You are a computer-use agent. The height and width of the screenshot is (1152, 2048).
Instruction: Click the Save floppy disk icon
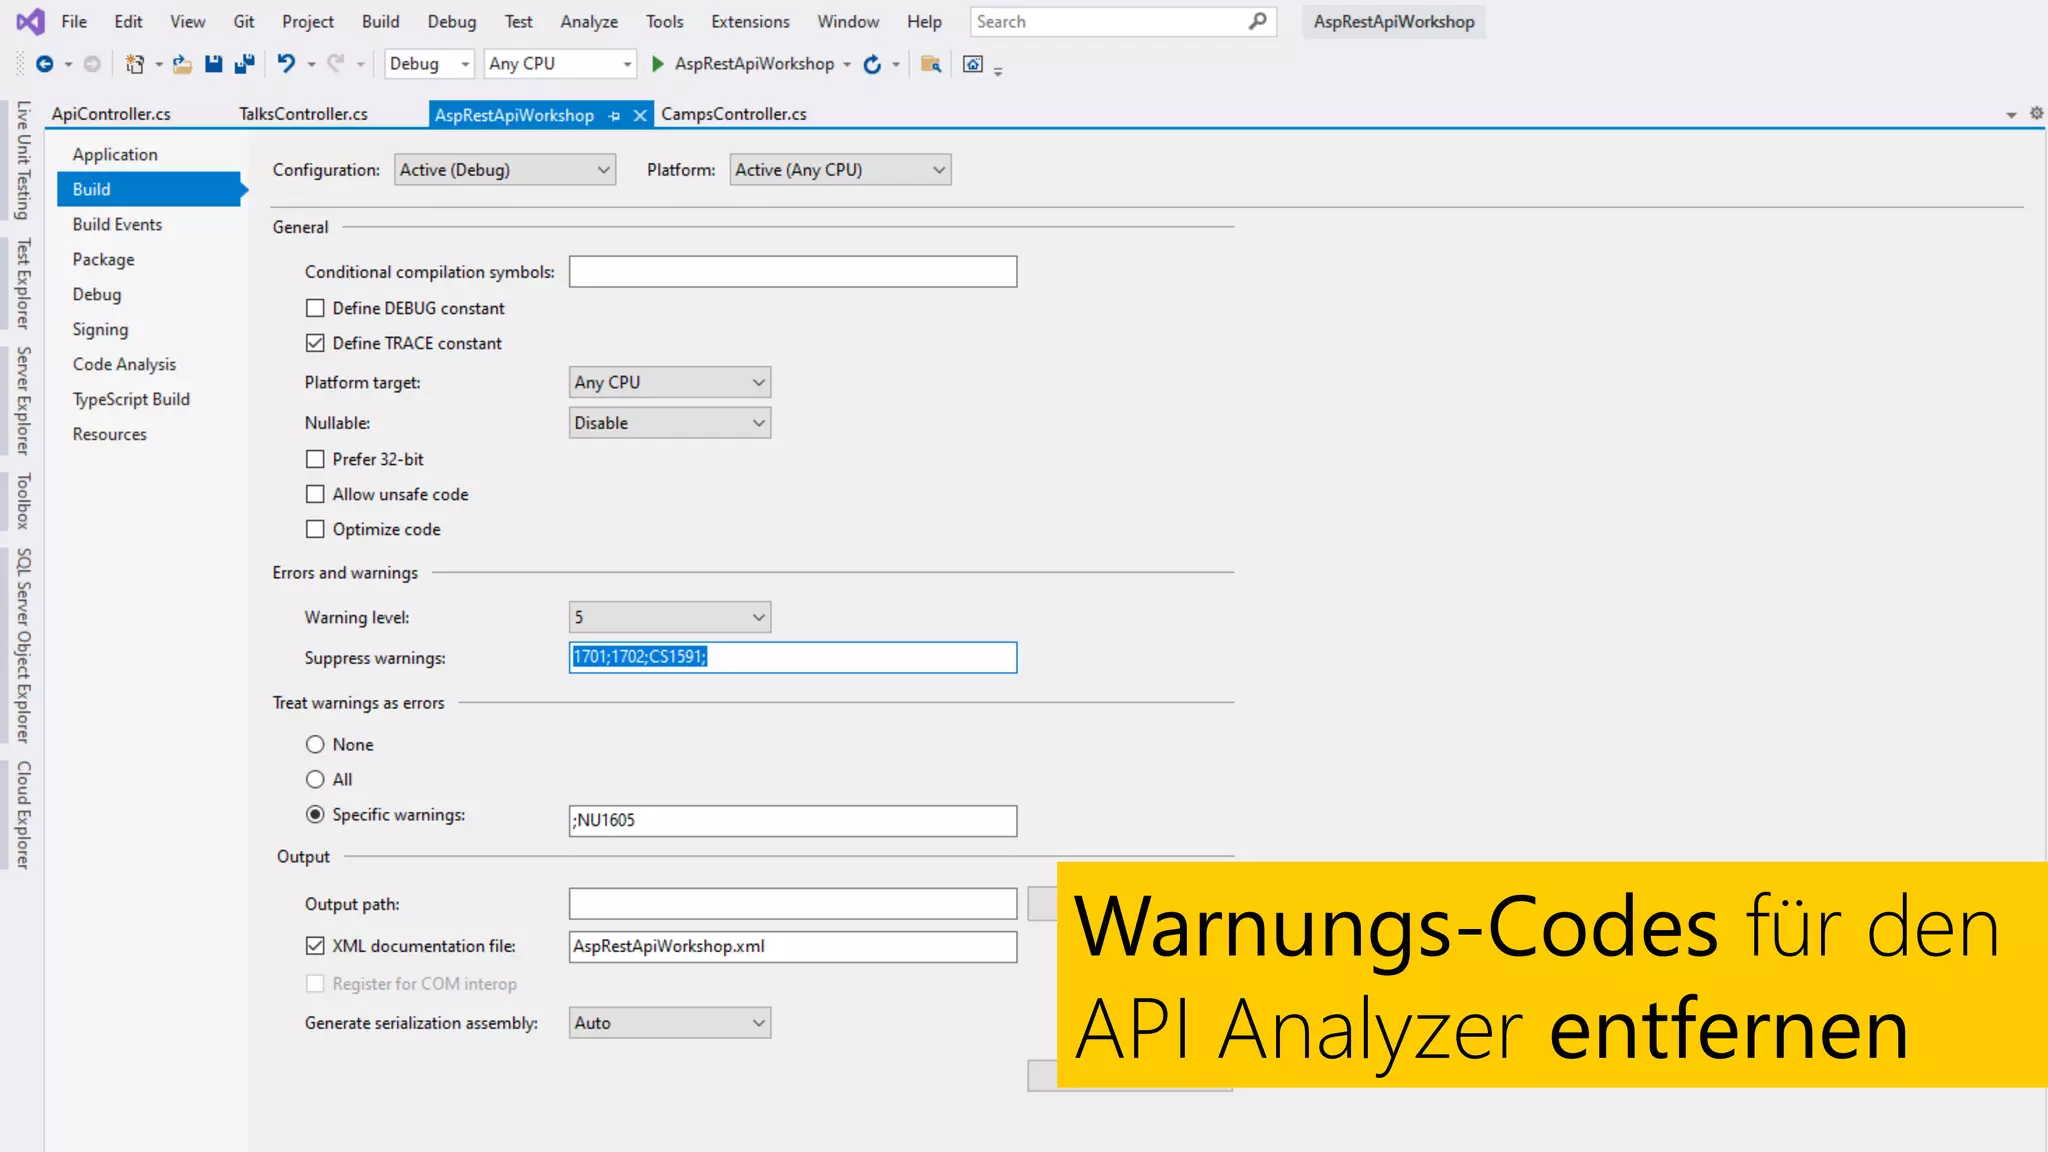click(213, 64)
